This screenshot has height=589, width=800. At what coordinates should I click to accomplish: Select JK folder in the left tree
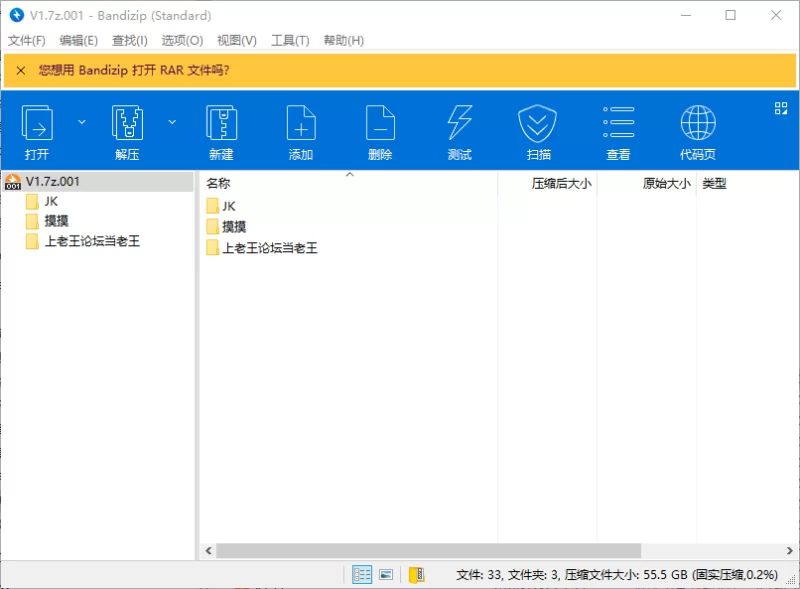tap(51, 202)
